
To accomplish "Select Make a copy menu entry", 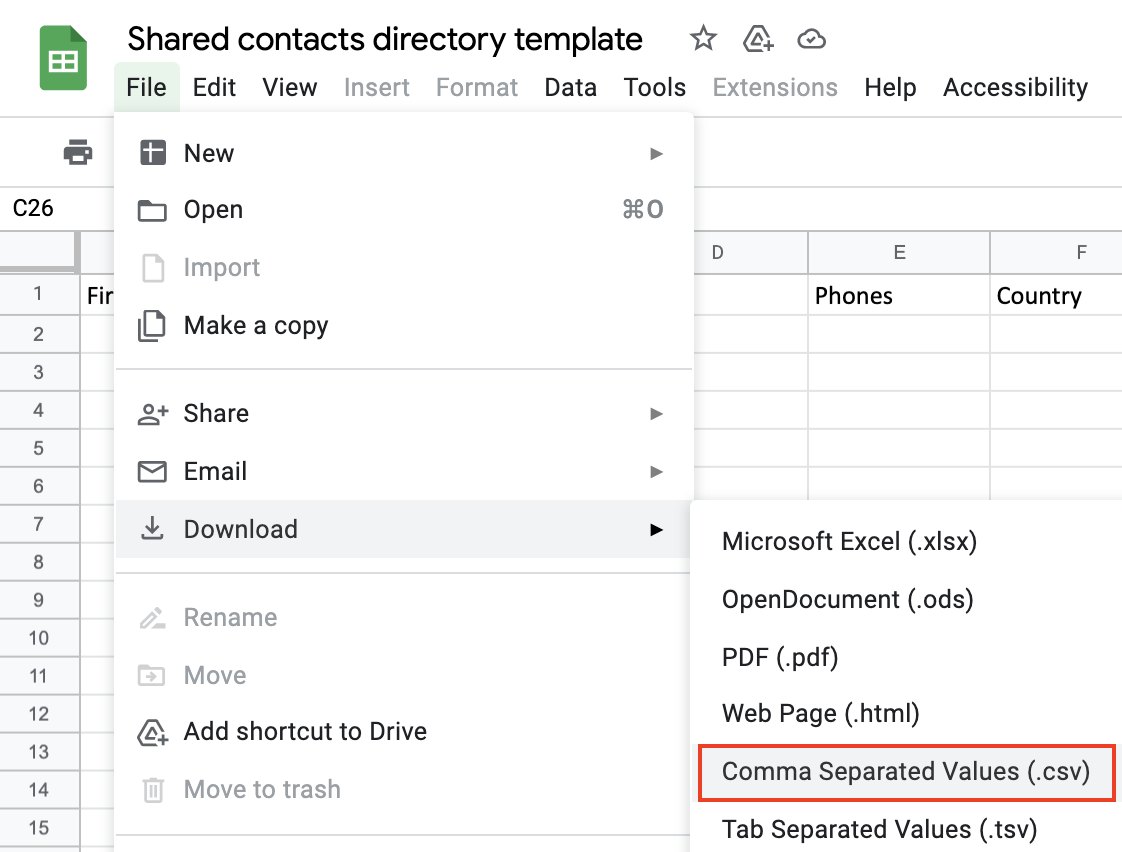I will tap(256, 325).
